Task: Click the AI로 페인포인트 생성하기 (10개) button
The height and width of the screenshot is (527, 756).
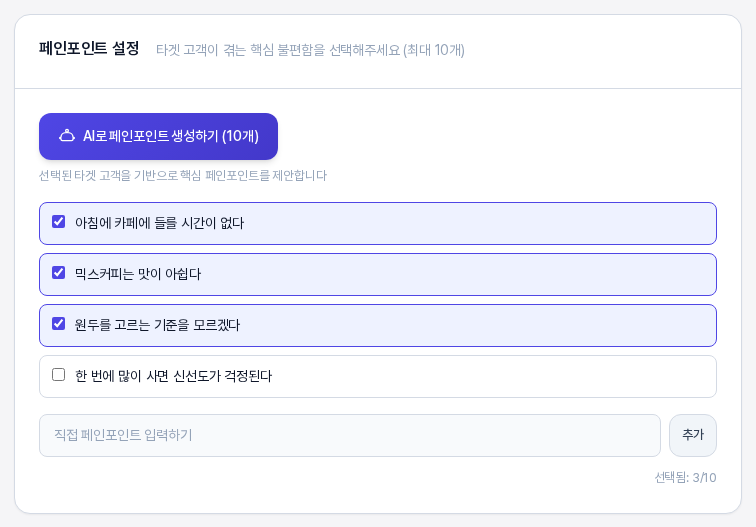Action: [x=158, y=136]
